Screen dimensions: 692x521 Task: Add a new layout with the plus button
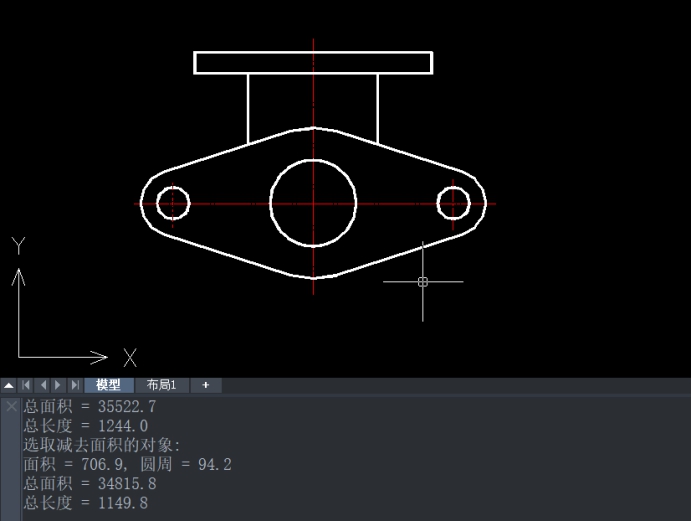pos(205,385)
